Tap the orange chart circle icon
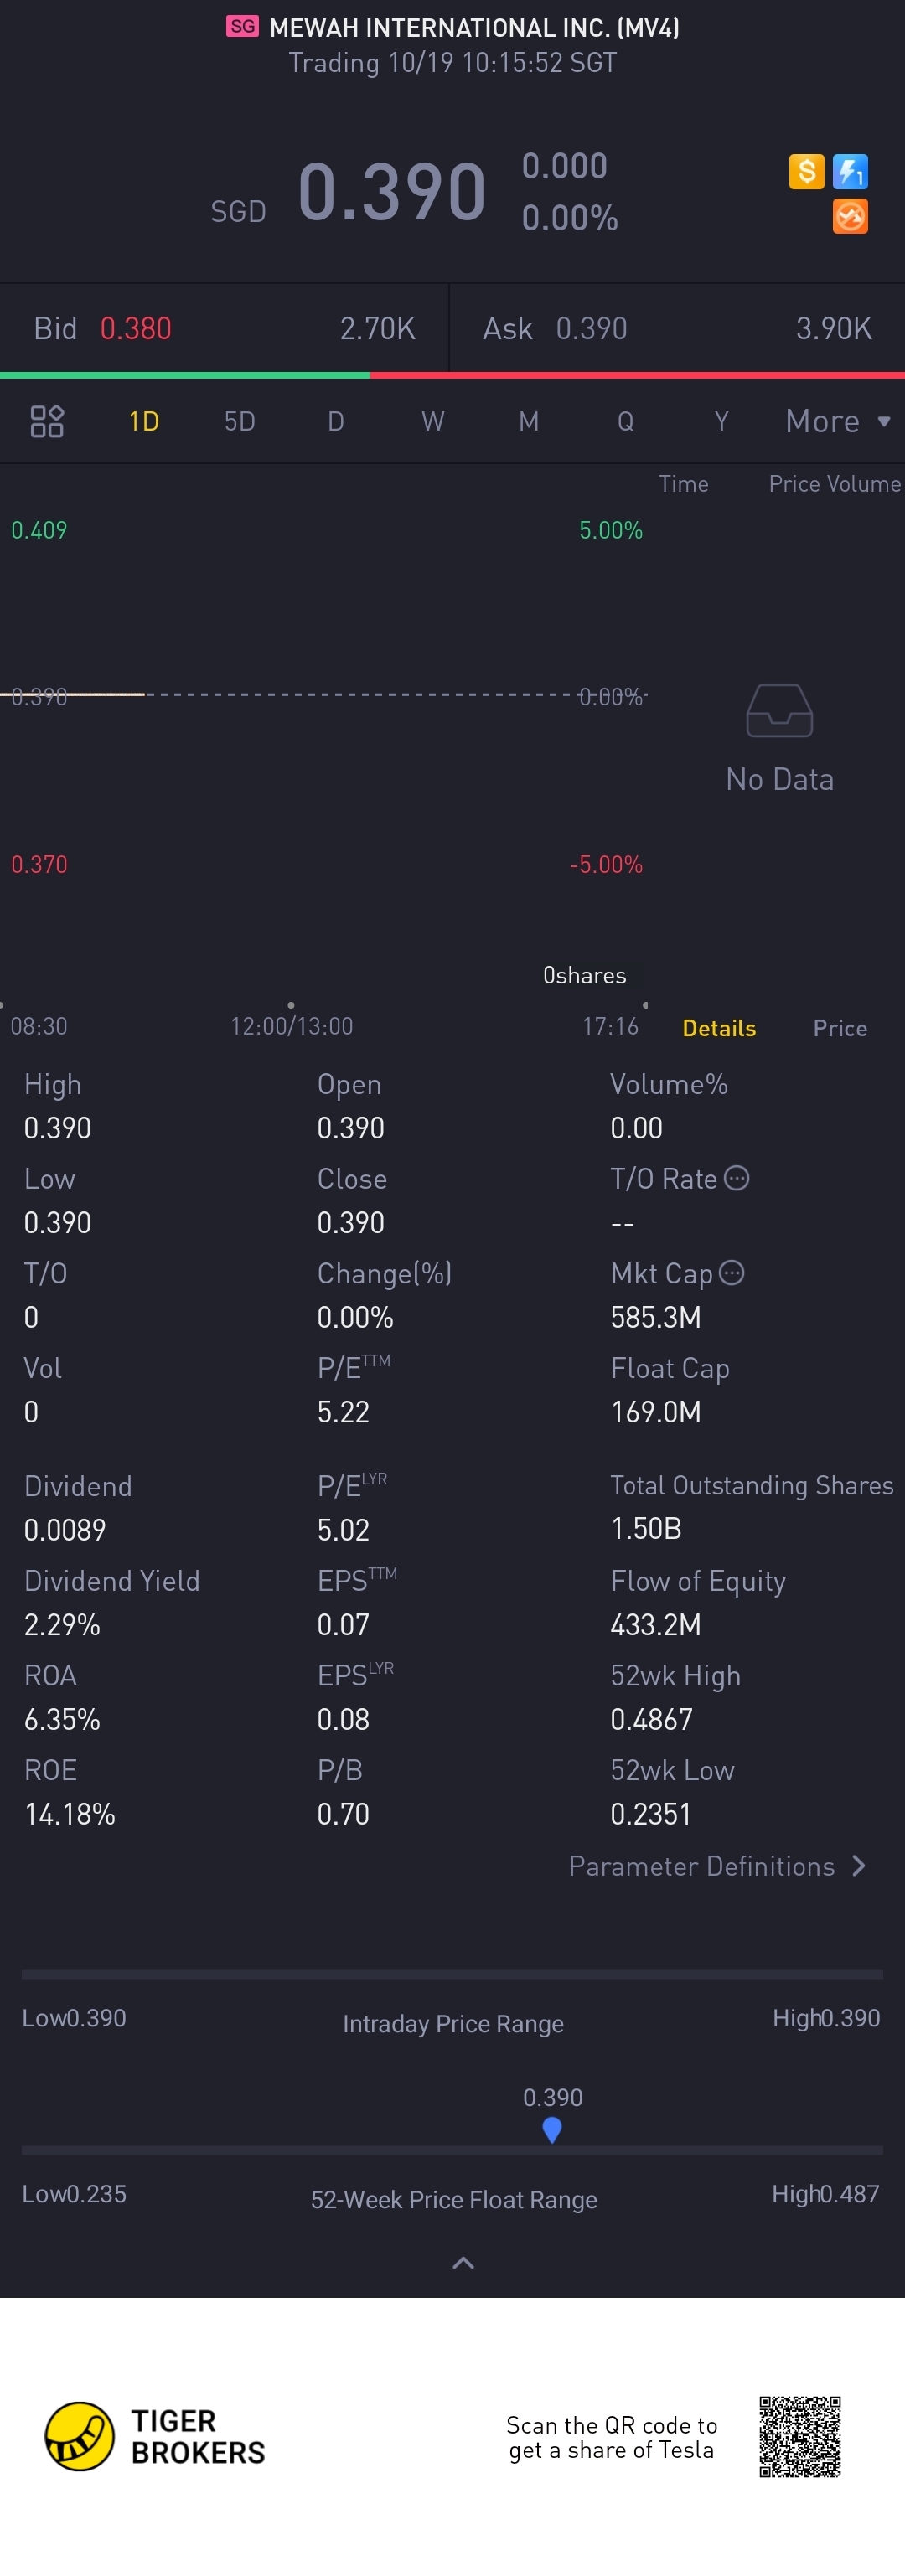This screenshot has height=2576, width=905. point(850,216)
